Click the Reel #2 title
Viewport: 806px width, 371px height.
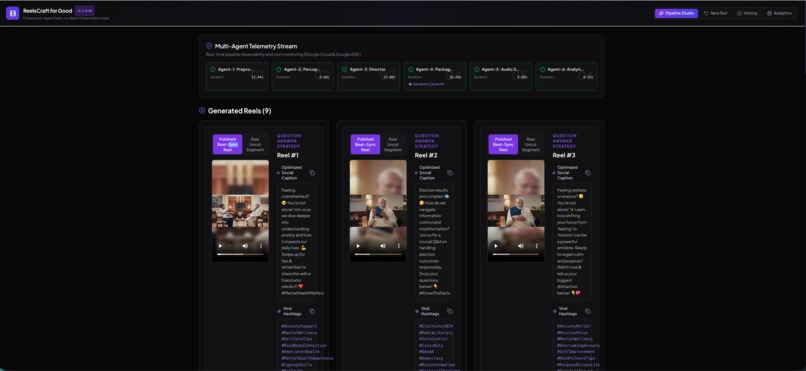[426, 155]
